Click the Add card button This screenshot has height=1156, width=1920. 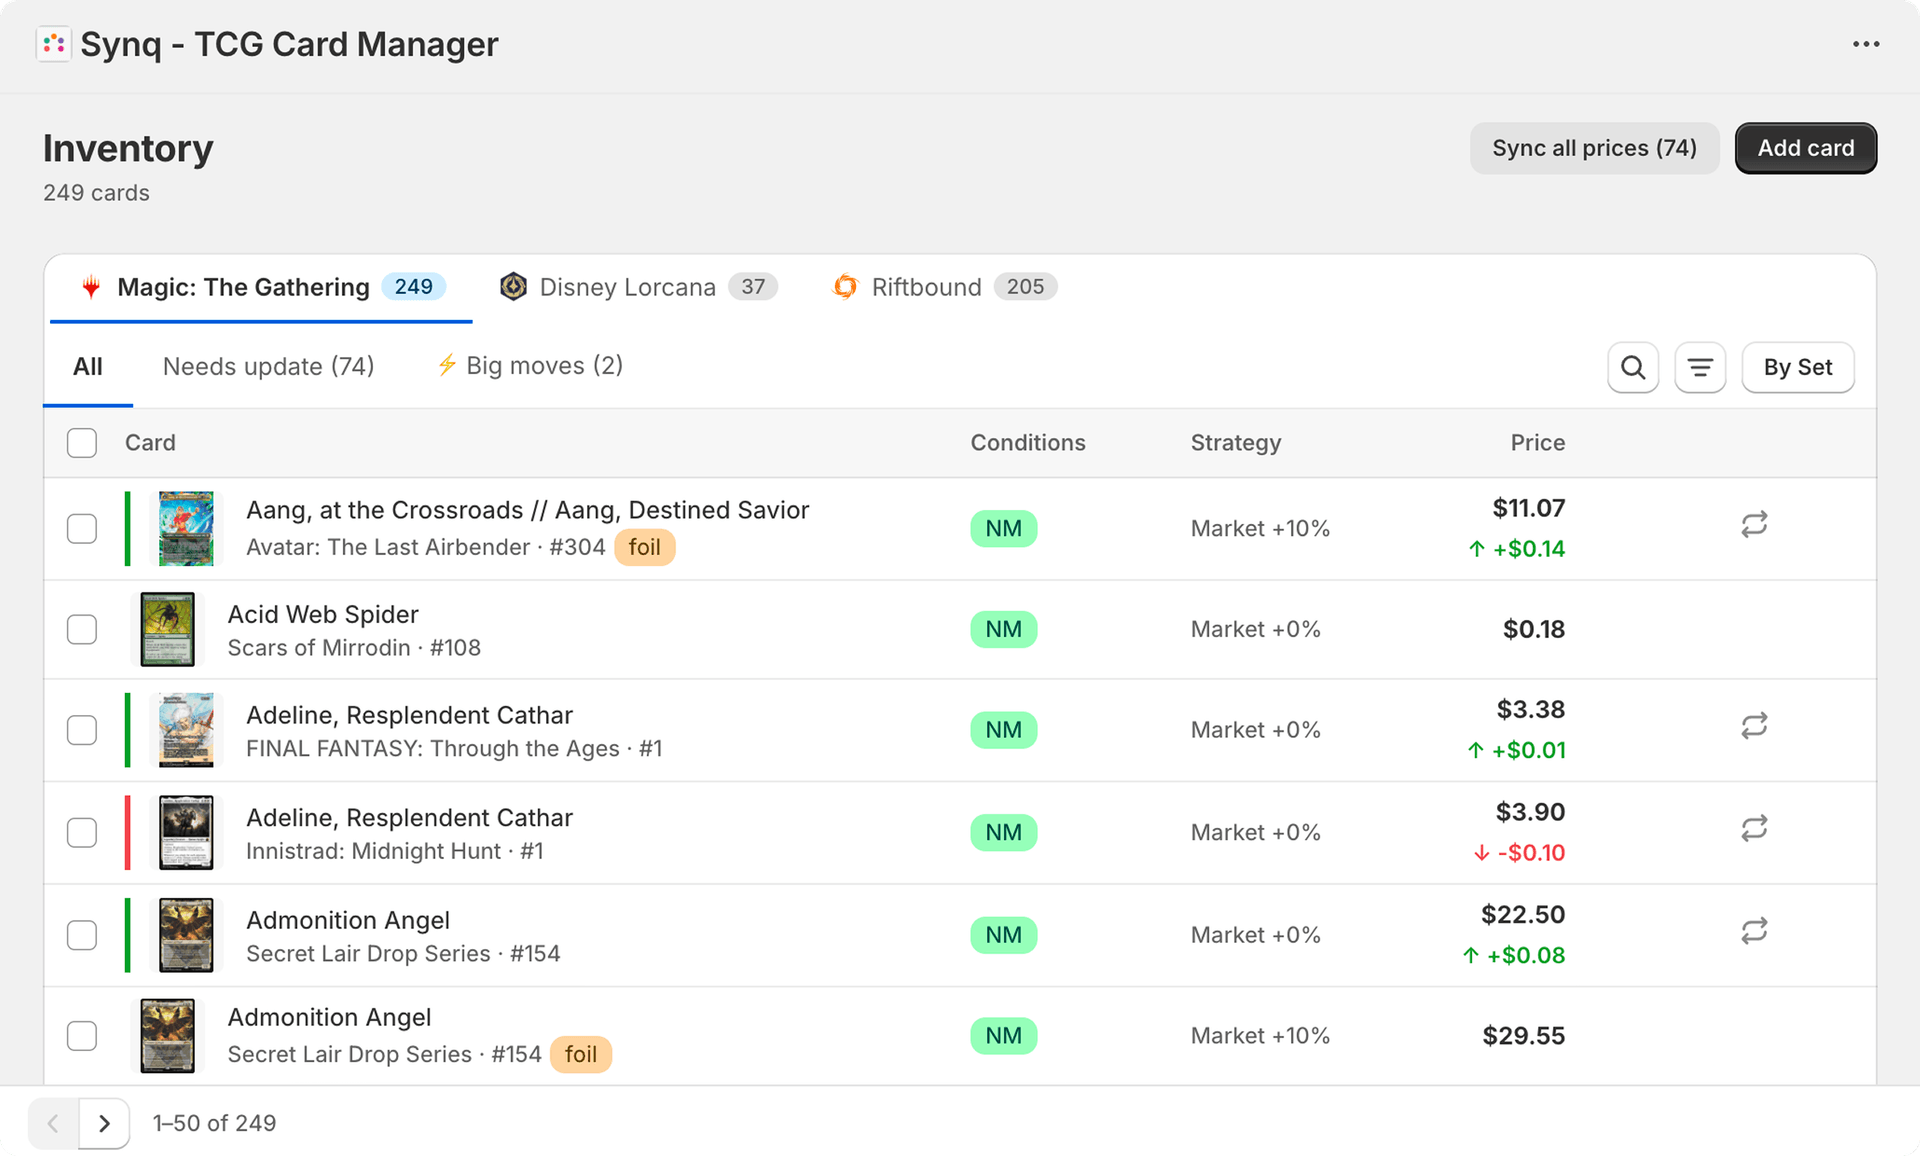tap(1805, 147)
